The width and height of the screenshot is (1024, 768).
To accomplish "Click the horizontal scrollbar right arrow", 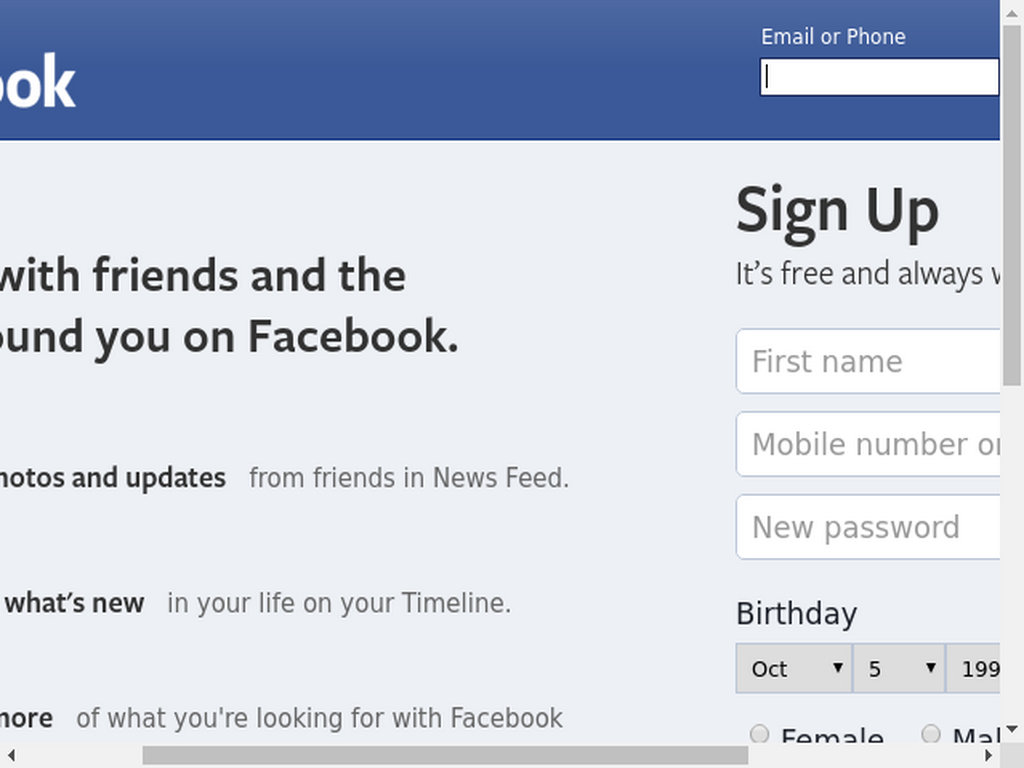I will (988, 755).
